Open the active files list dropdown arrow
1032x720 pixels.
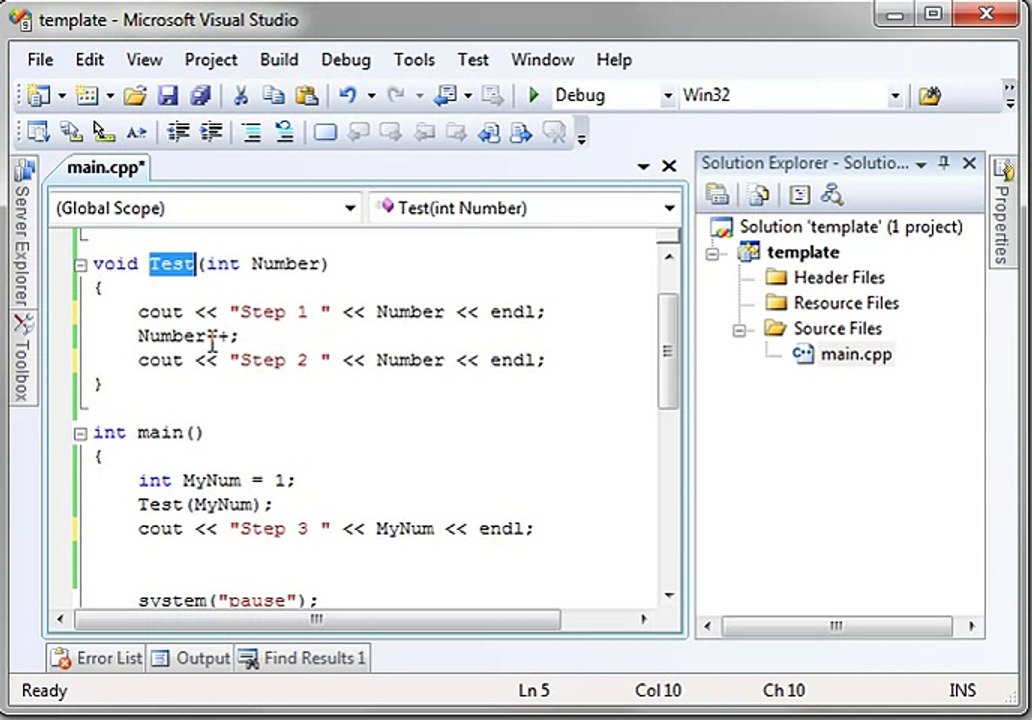[644, 167]
